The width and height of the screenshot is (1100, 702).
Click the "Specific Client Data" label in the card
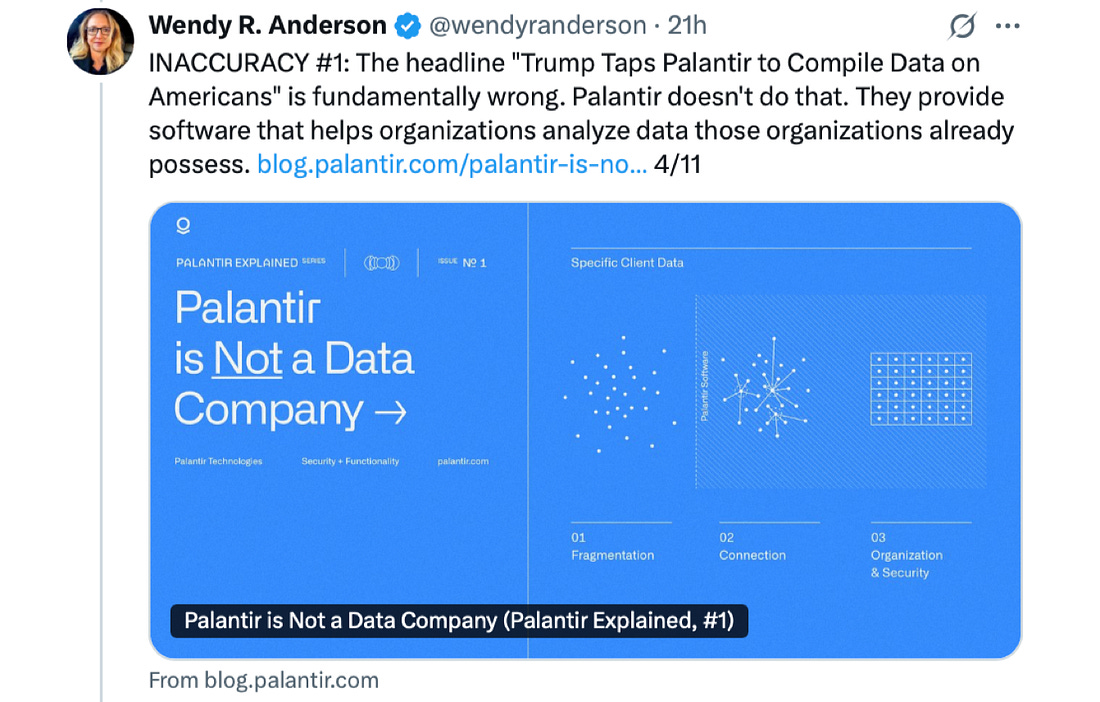(x=627, y=263)
